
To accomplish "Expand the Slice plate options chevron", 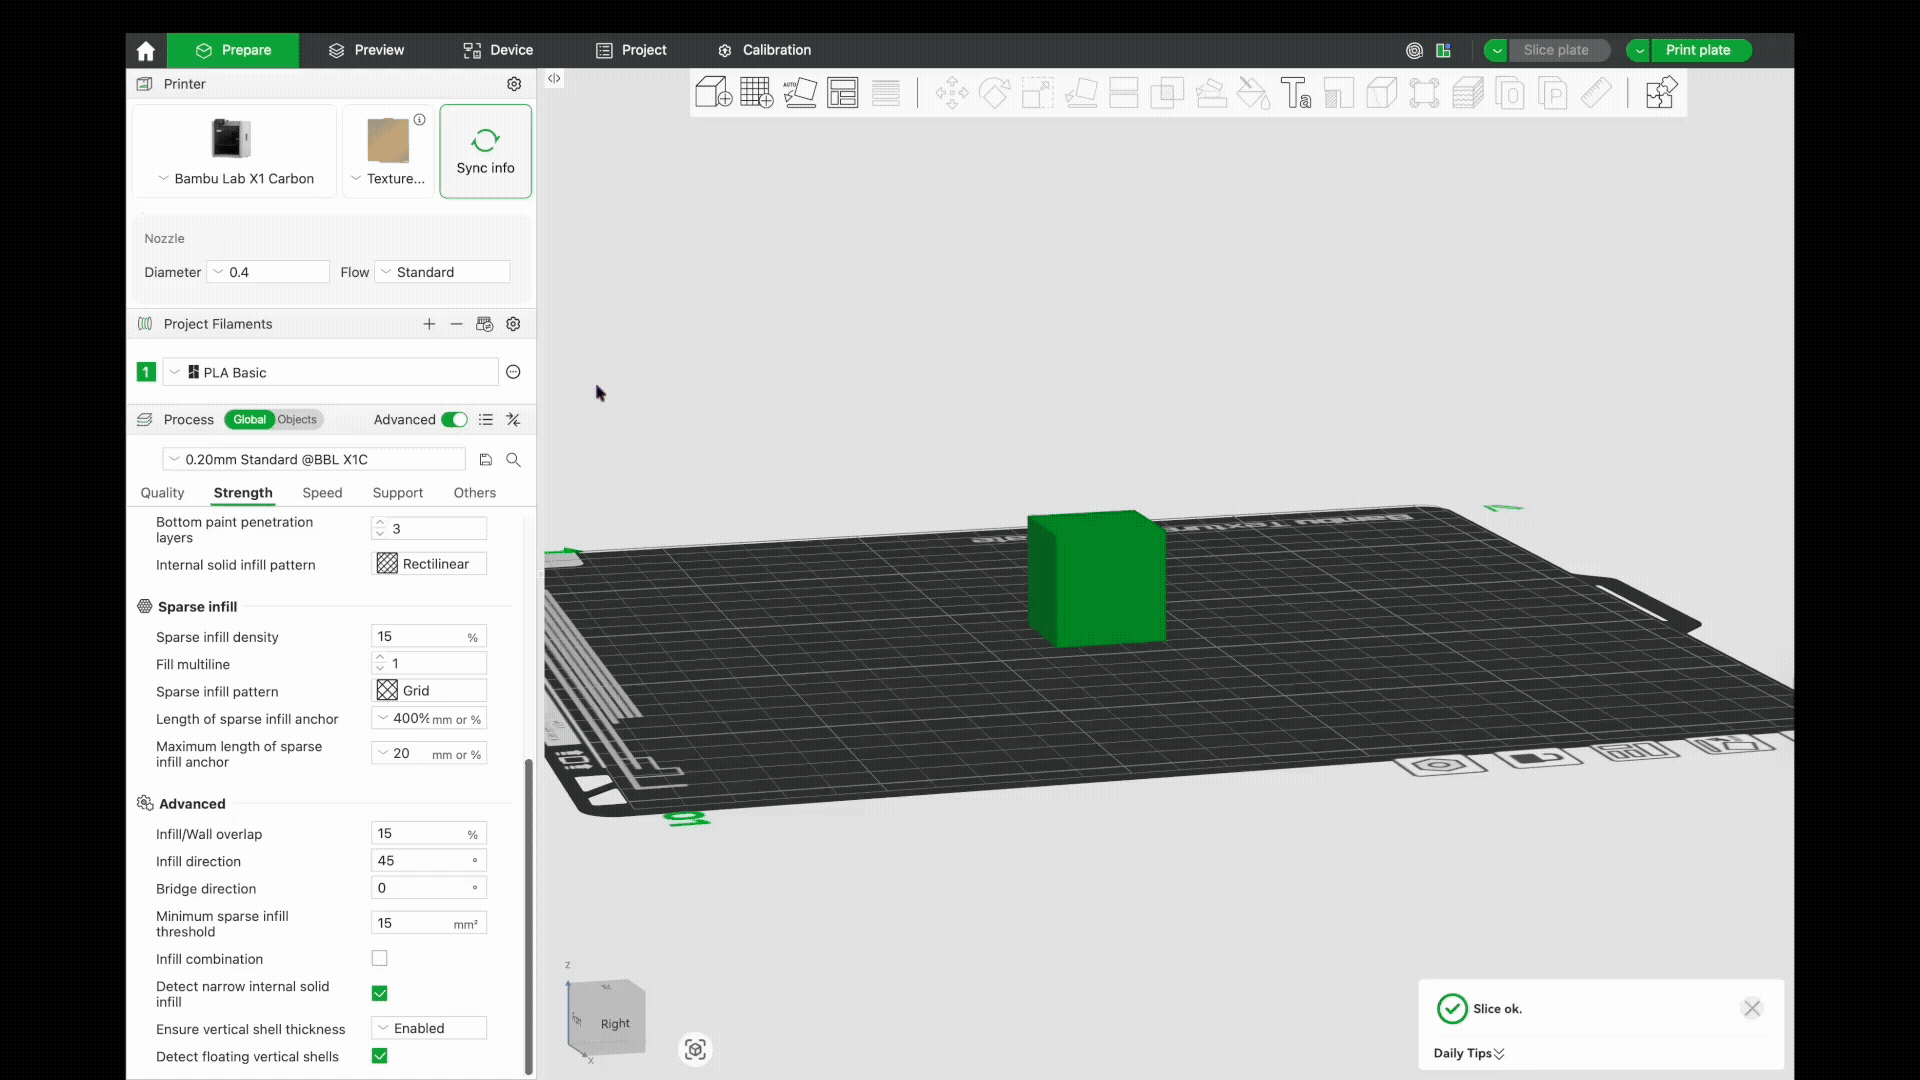I will click(1496, 50).
